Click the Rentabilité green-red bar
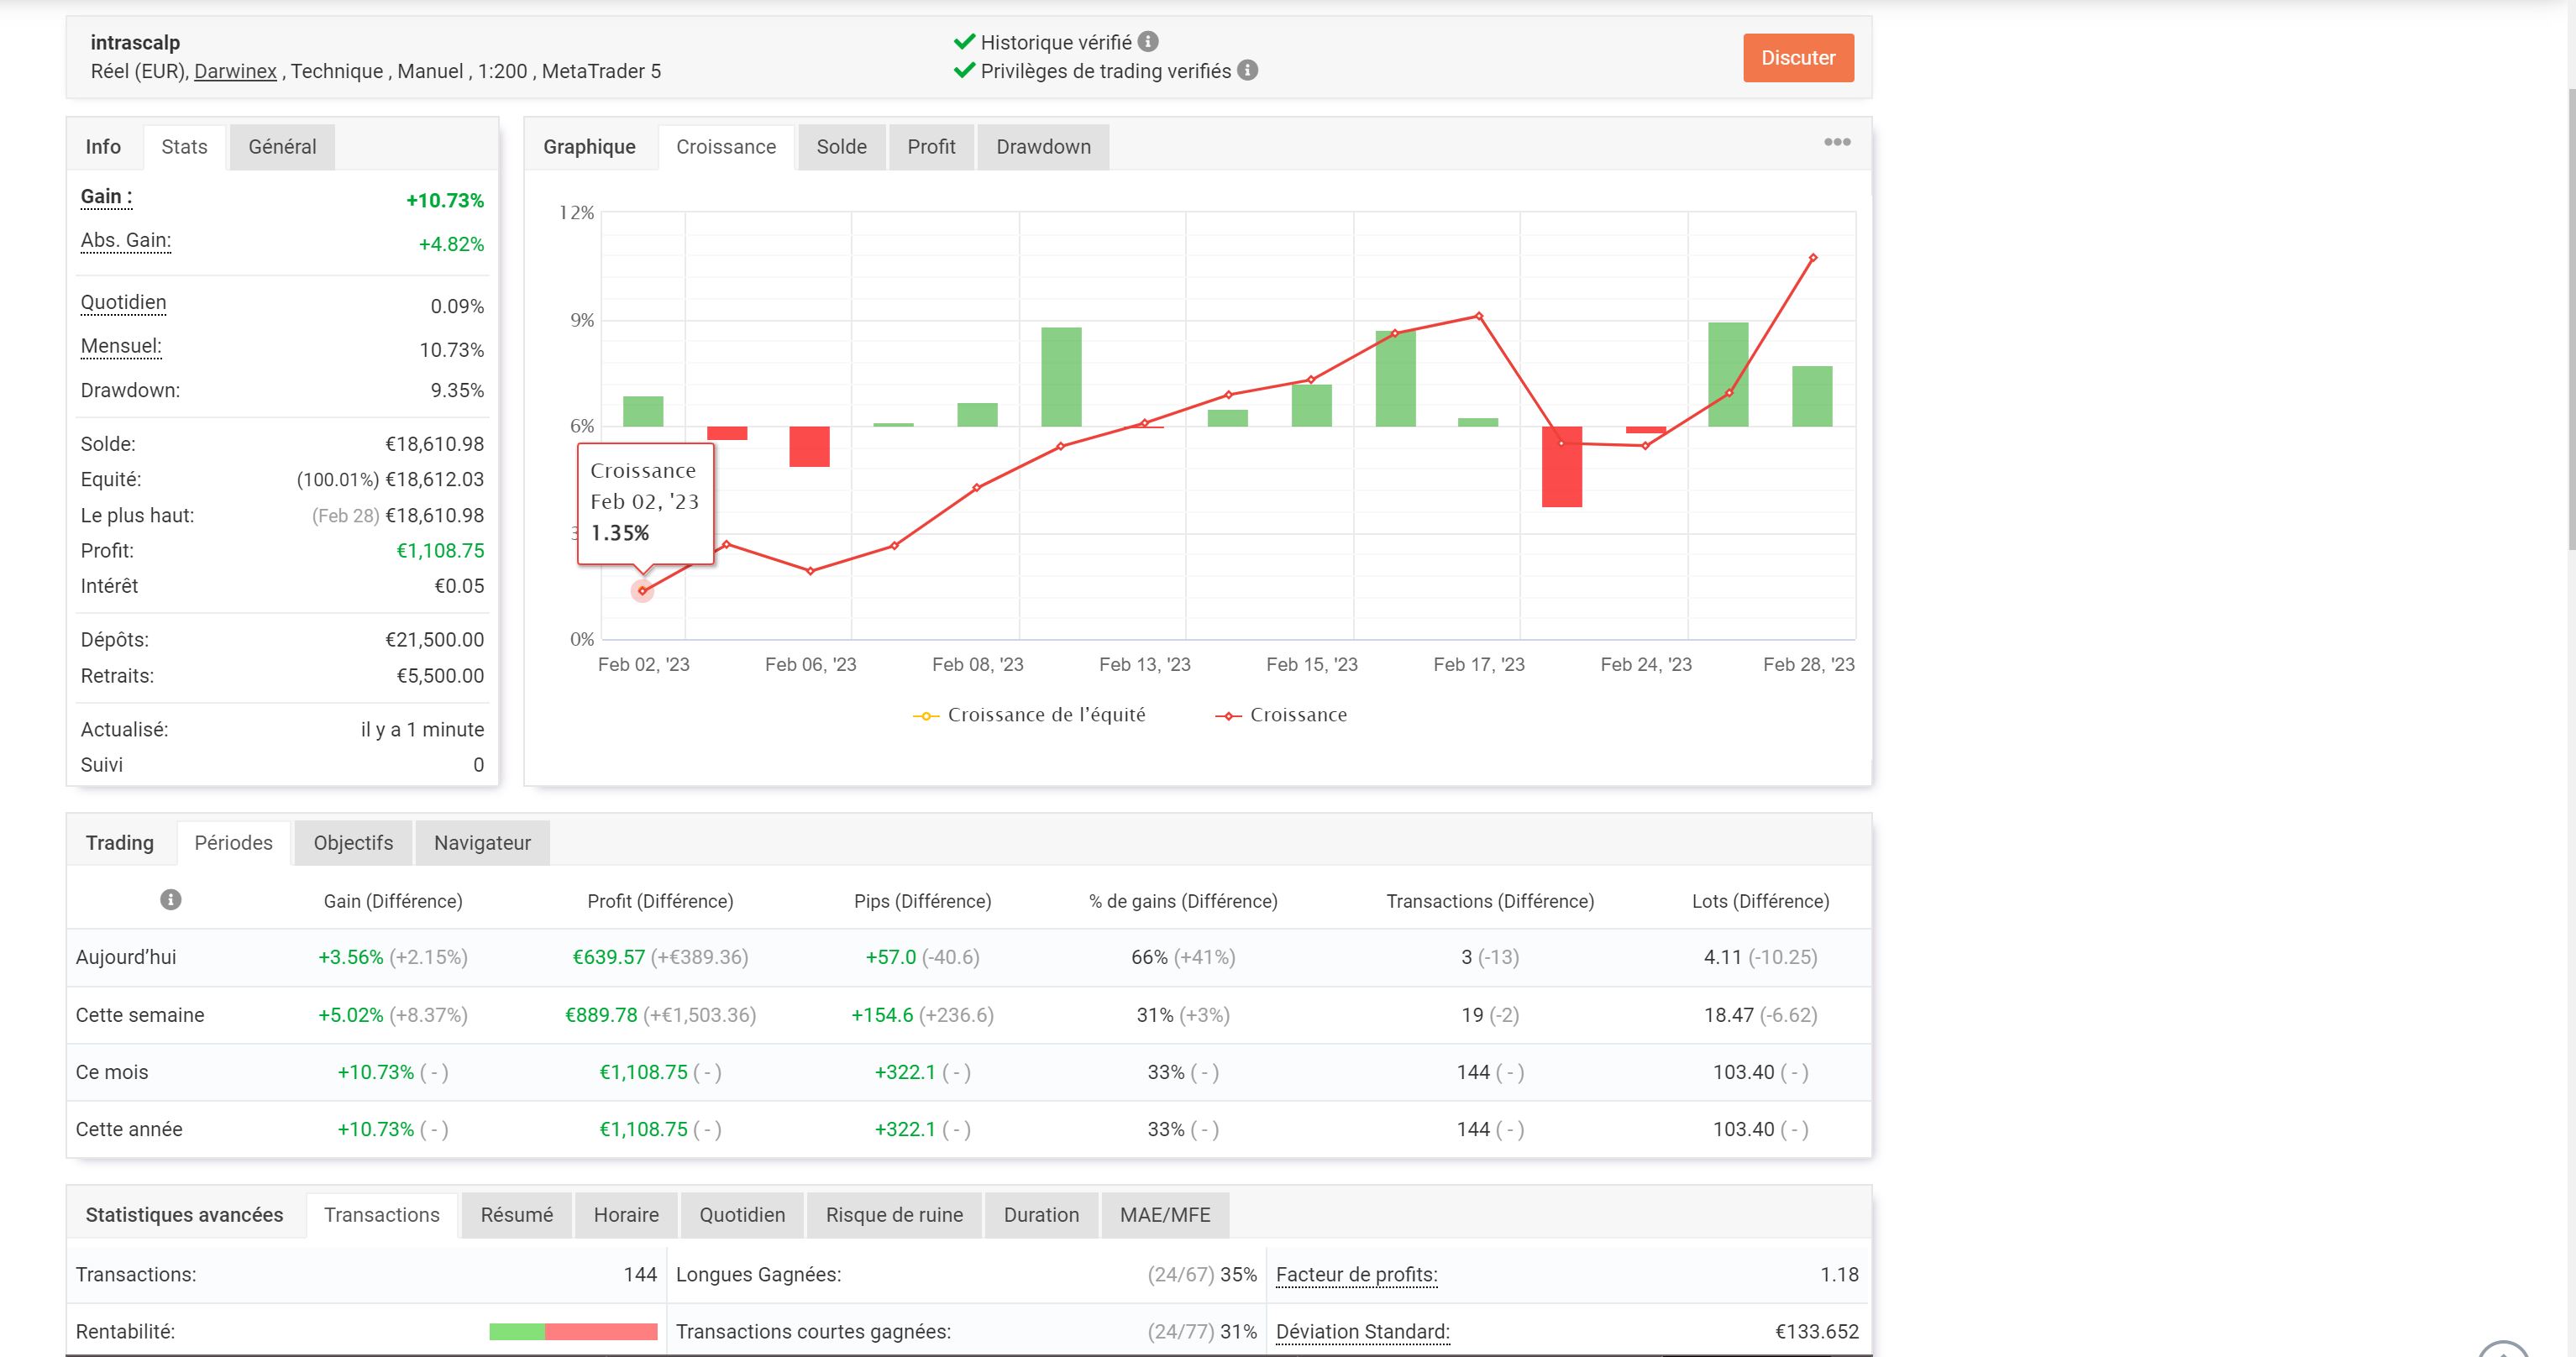2576x1357 pixels. 572,1332
